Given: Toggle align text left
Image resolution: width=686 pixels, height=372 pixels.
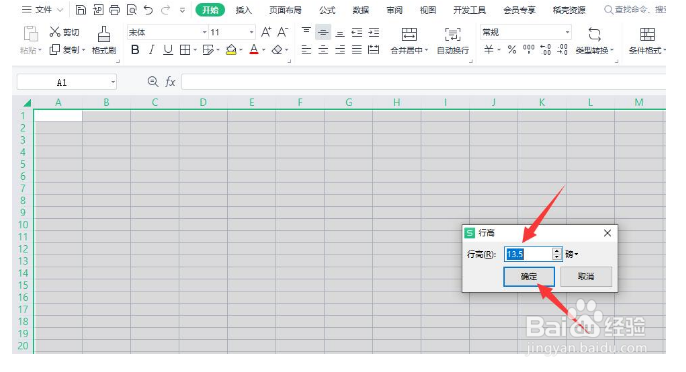Looking at the screenshot, I should click(306, 50).
